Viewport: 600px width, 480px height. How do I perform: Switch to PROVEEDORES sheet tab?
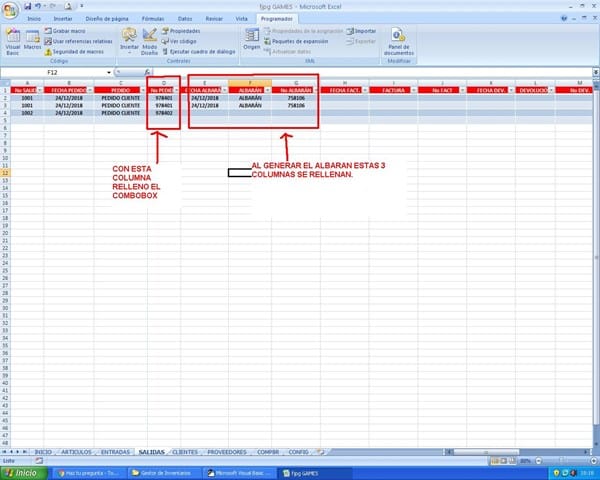[x=227, y=452]
